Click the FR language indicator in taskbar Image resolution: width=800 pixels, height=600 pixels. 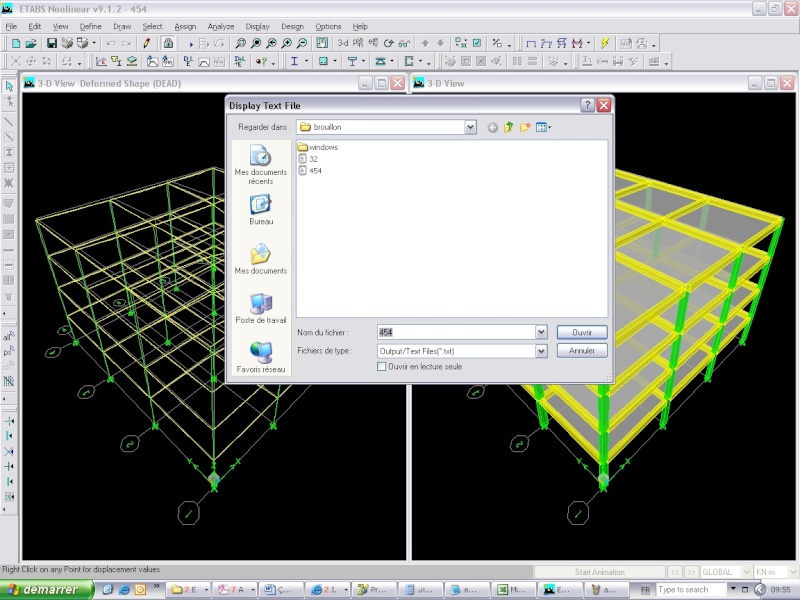coord(645,590)
